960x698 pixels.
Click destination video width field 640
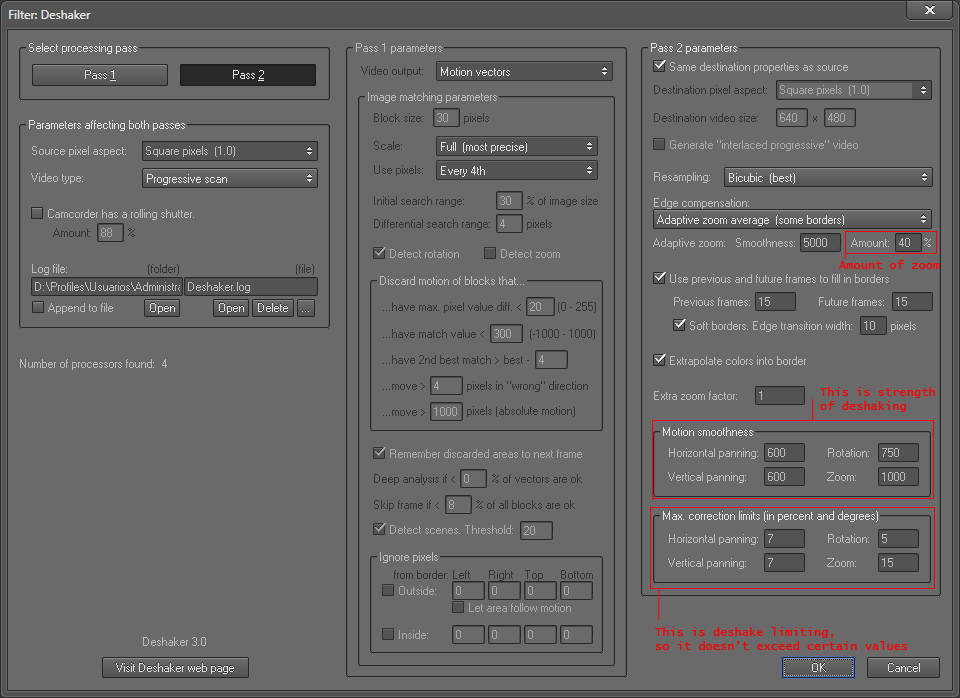coord(791,118)
